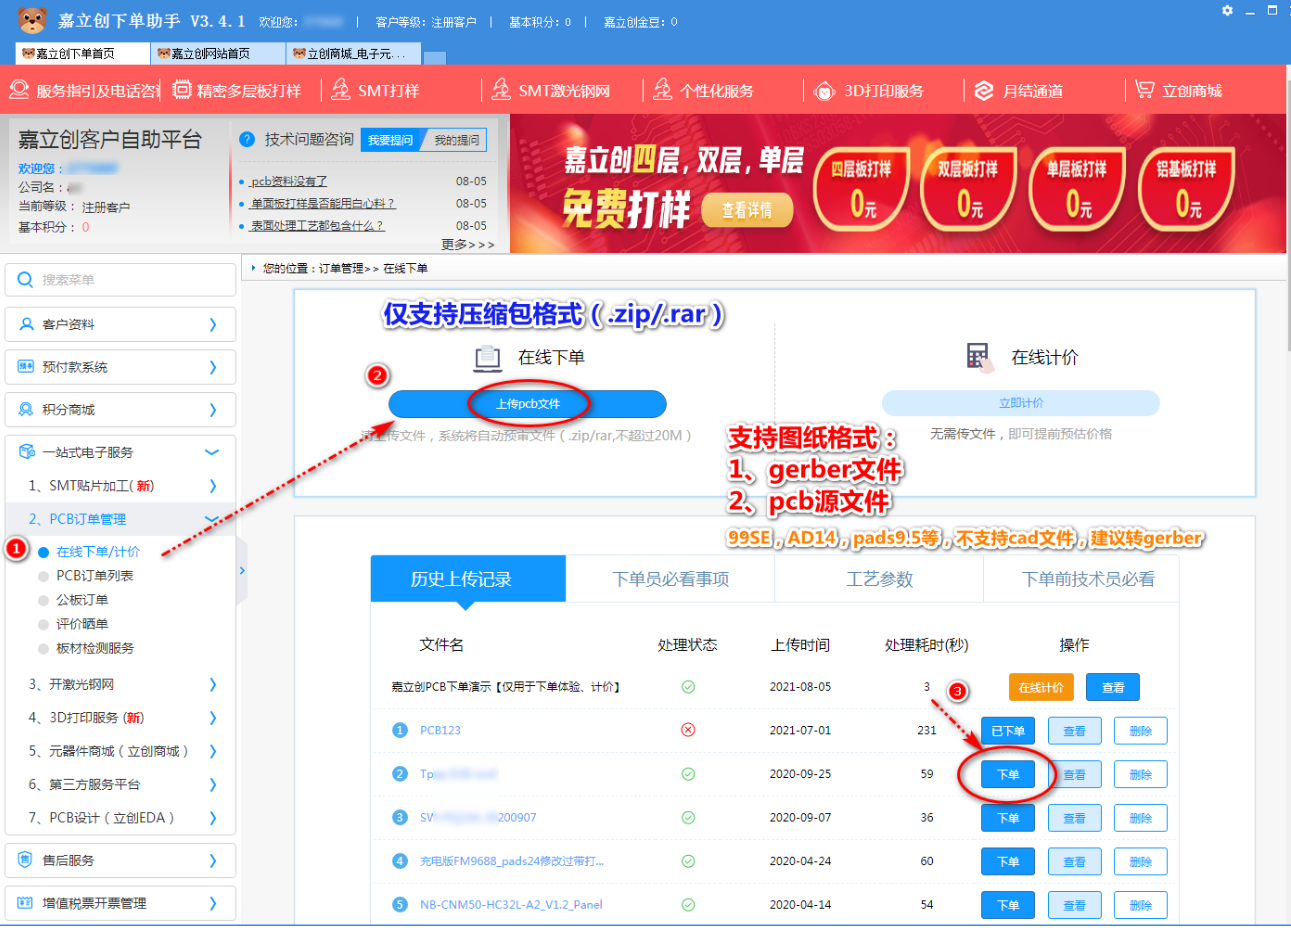This screenshot has width=1291, height=928.
Task: Click the settings gear in title bar
Action: pos(1227,11)
